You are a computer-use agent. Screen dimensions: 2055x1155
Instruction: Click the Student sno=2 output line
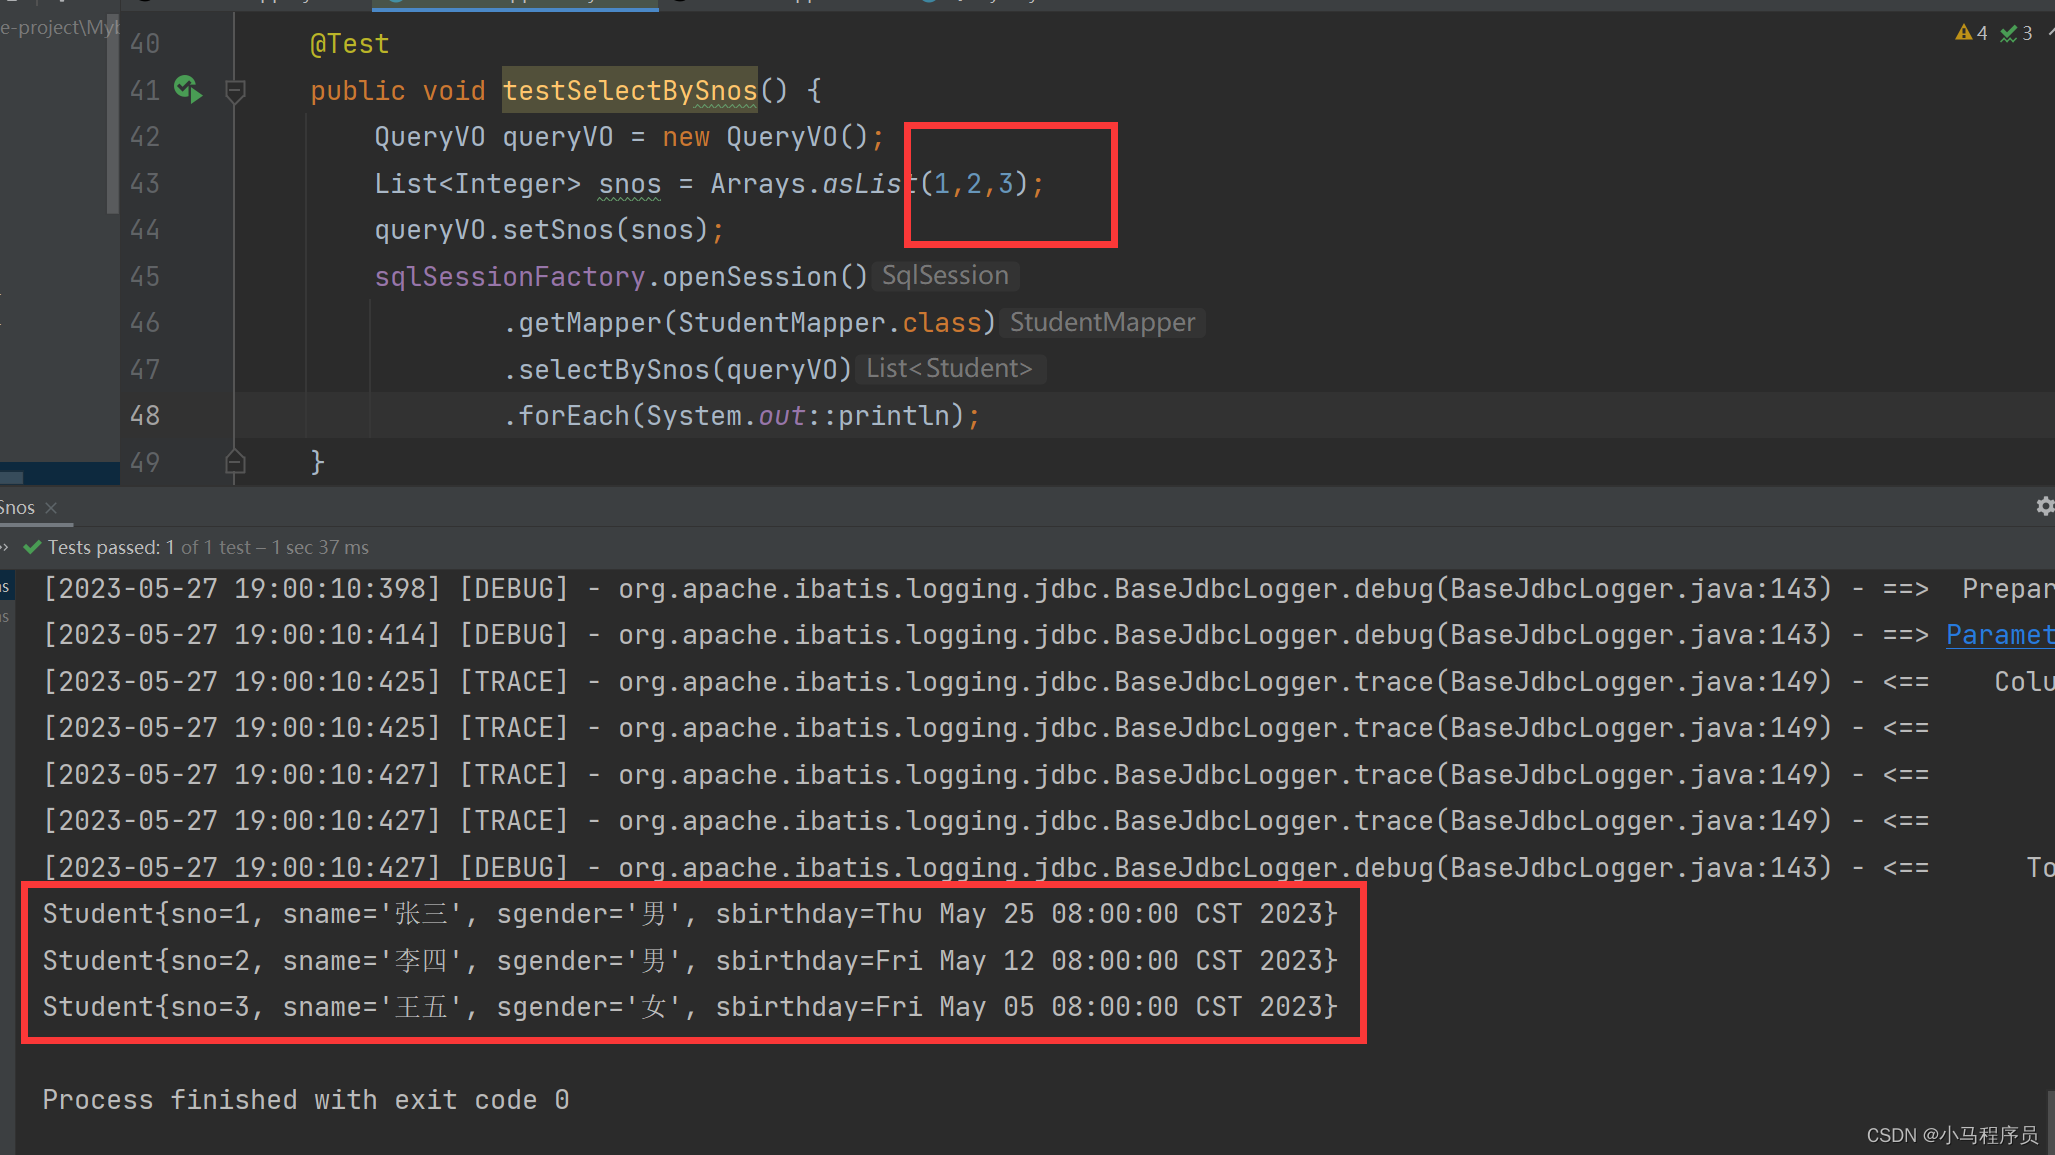[x=689, y=961]
